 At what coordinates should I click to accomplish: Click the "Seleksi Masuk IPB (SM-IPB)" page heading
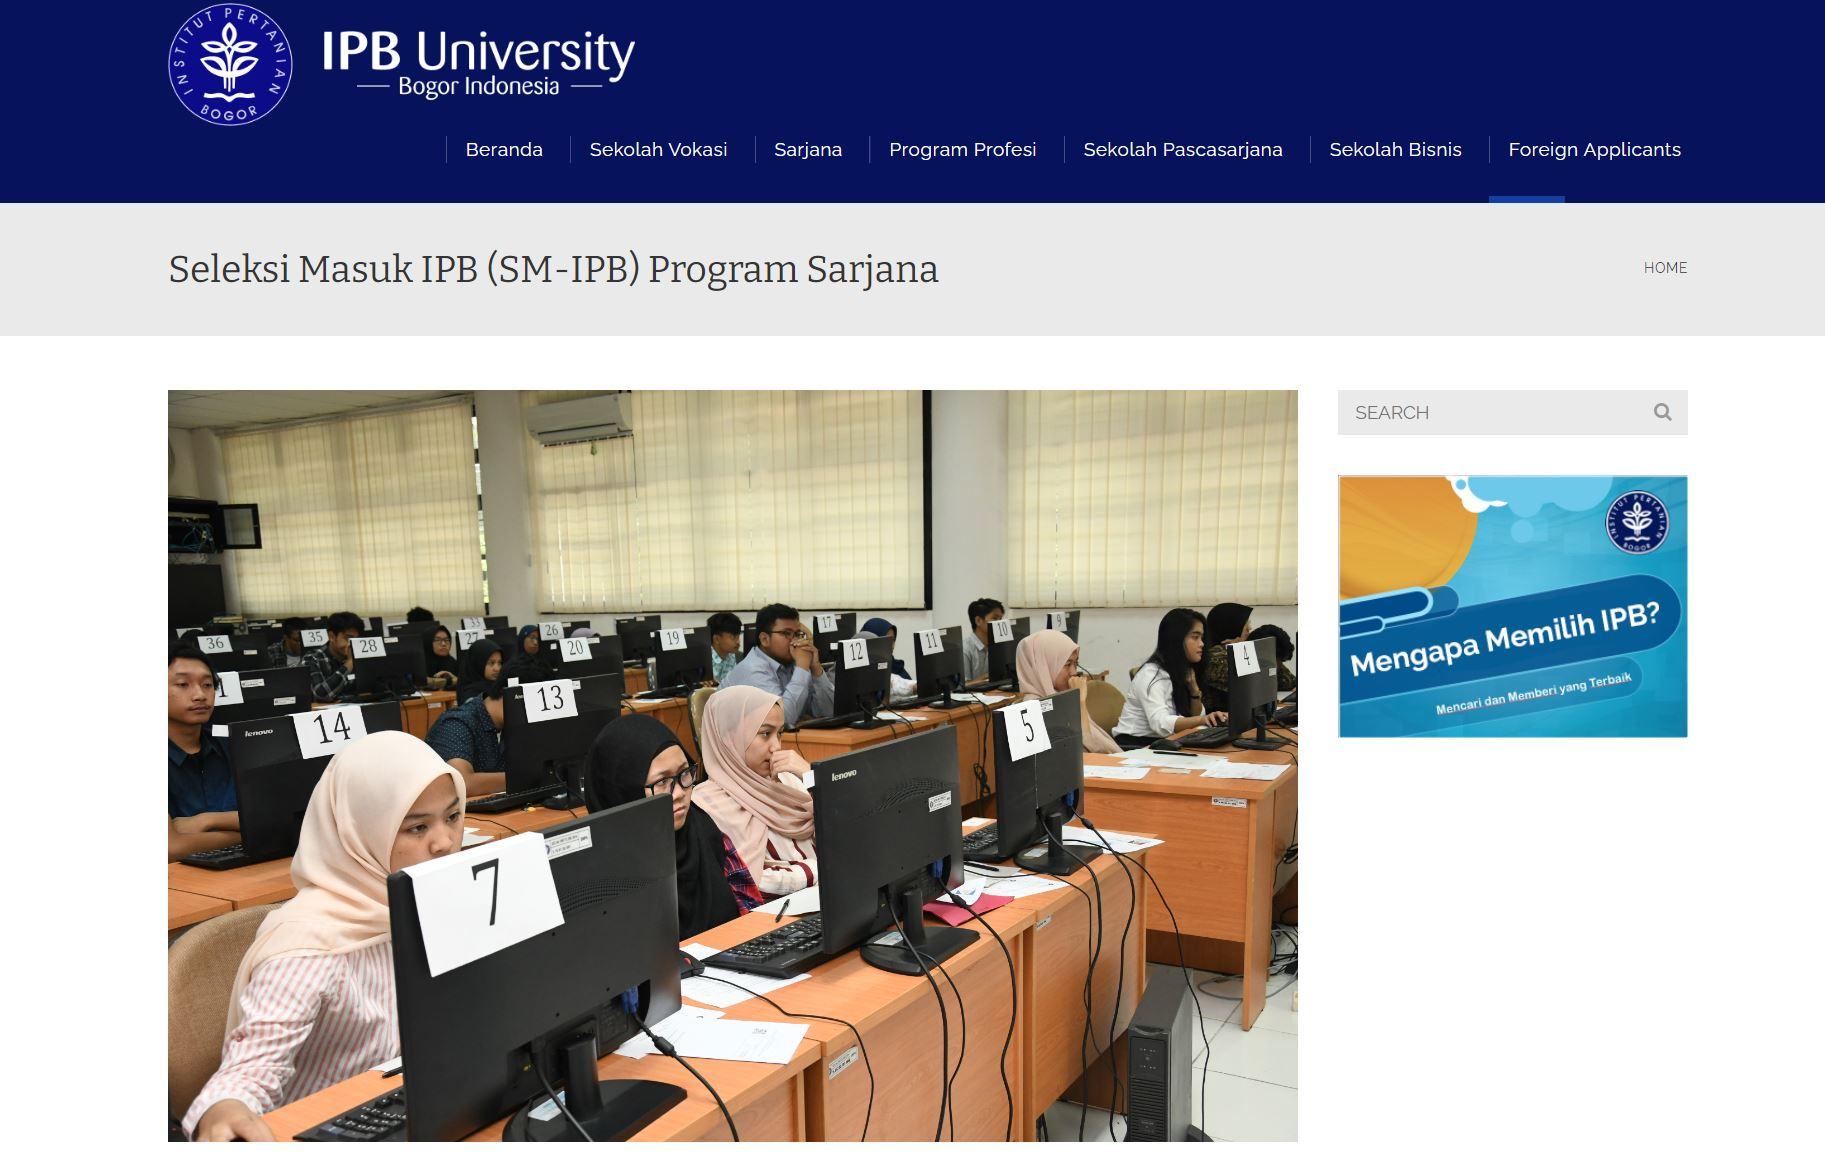pos(553,269)
